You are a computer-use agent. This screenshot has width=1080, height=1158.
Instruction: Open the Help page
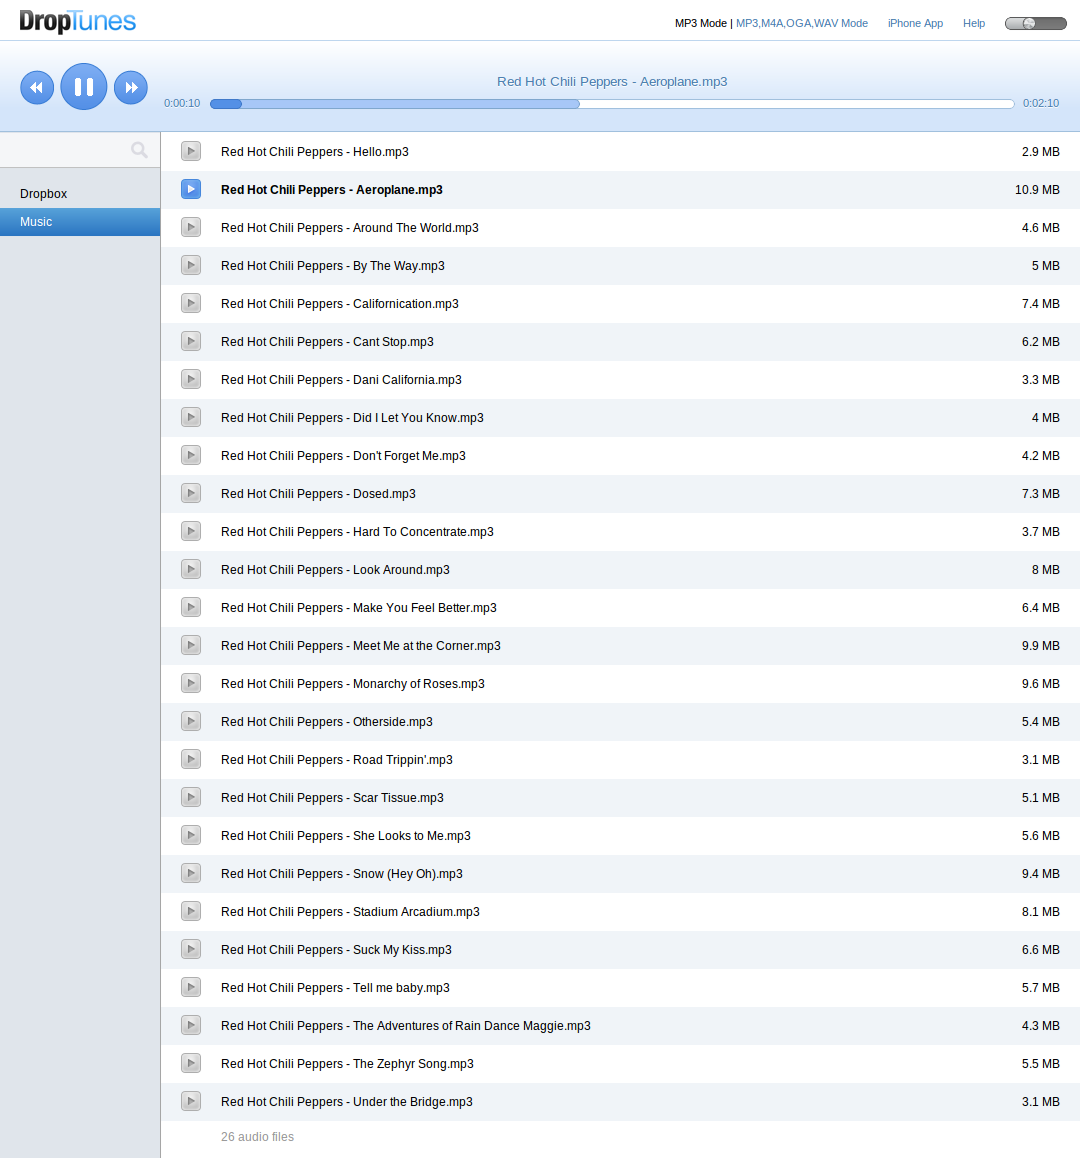973,23
